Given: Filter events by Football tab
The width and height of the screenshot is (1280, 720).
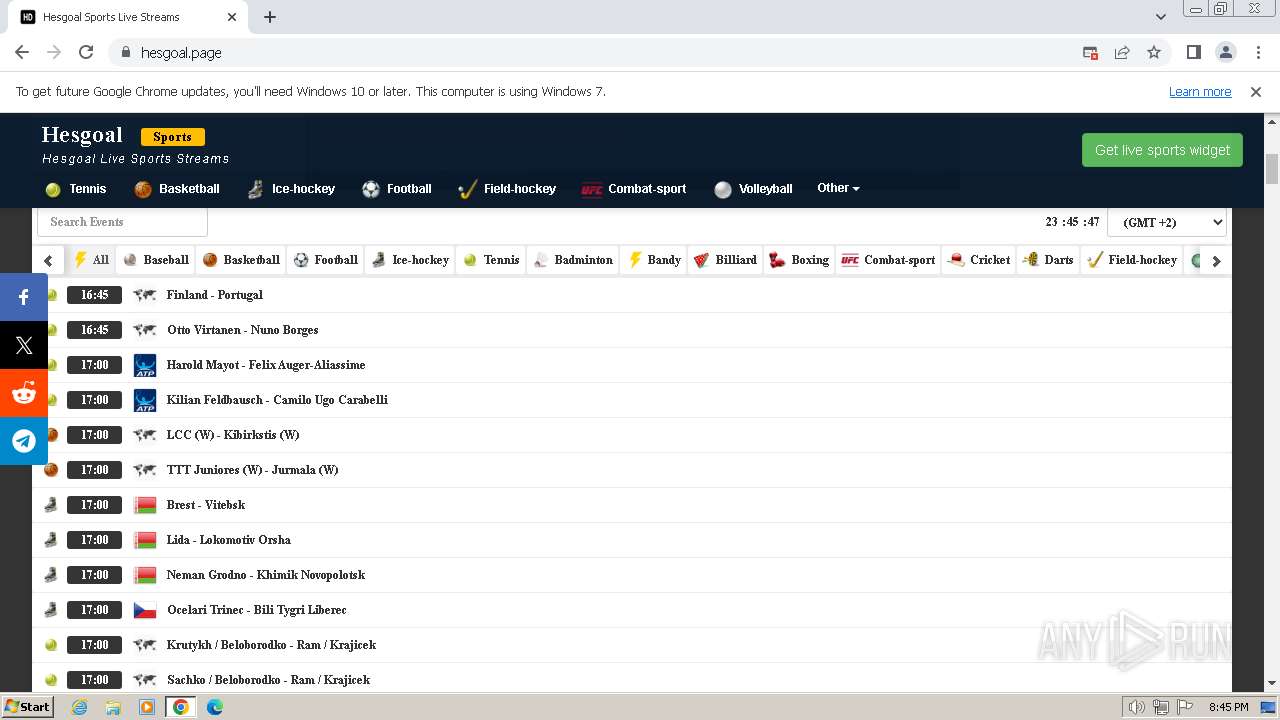Looking at the screenshot, I should (x=325, y=260).
